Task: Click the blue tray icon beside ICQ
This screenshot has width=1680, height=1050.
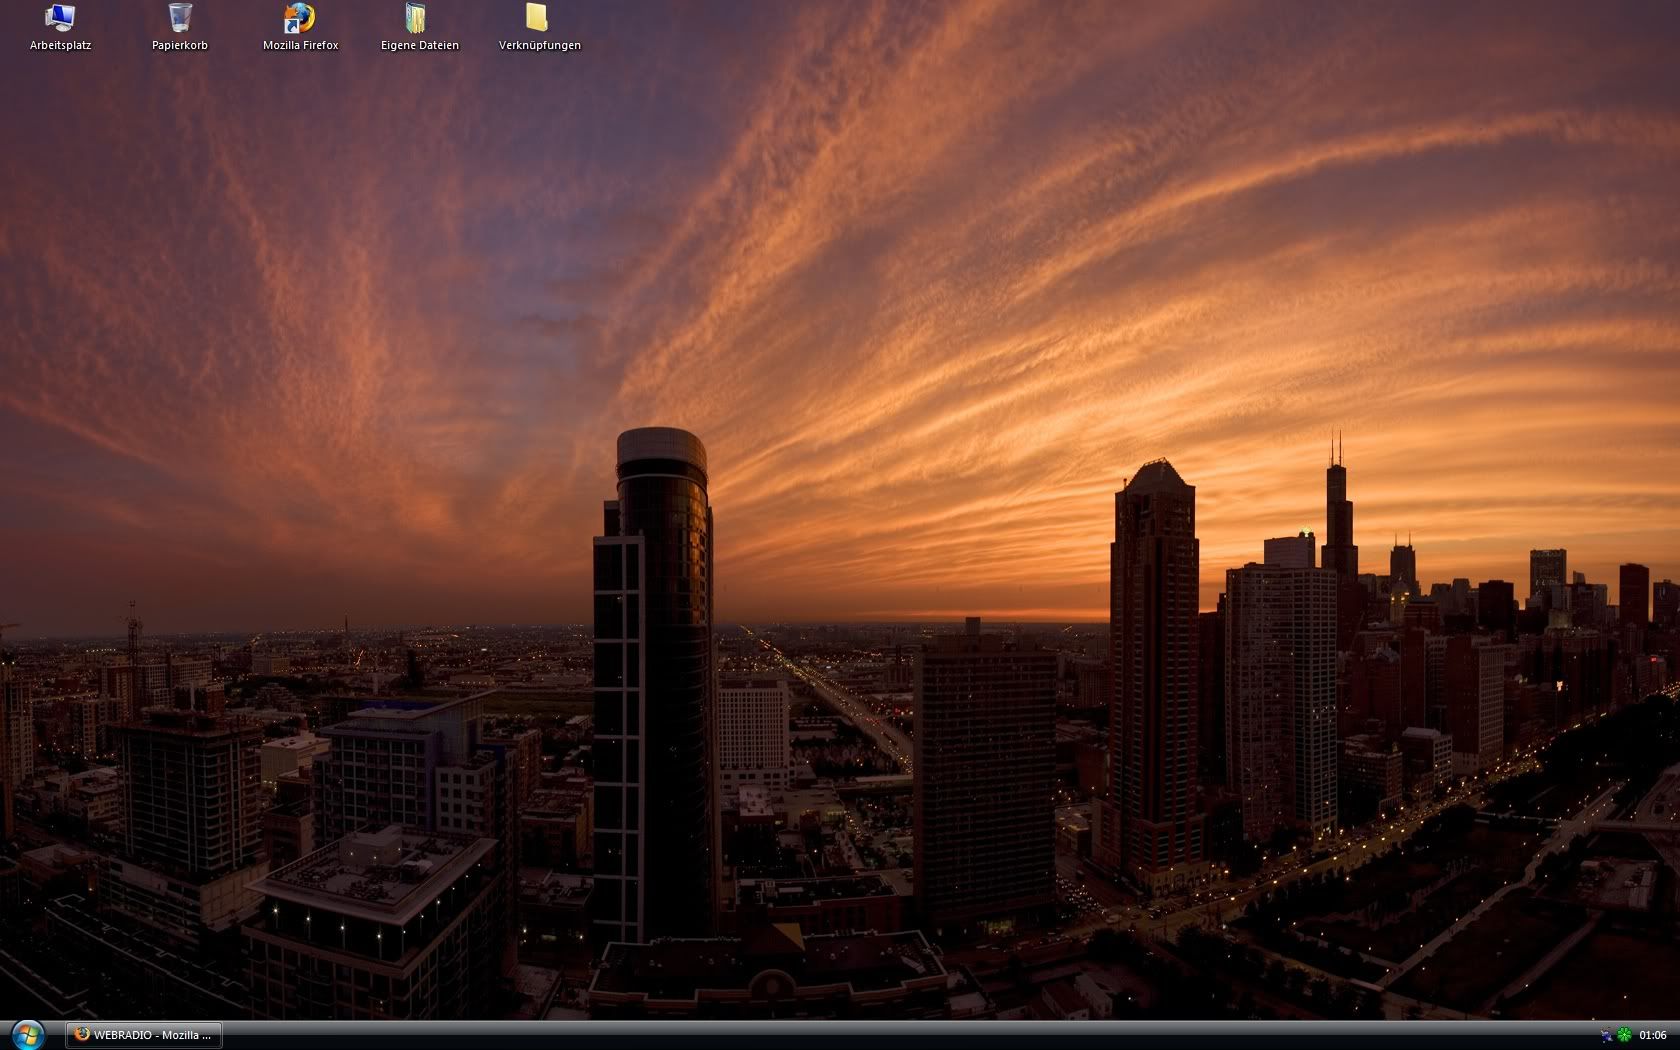Action: [1606, 1035]
